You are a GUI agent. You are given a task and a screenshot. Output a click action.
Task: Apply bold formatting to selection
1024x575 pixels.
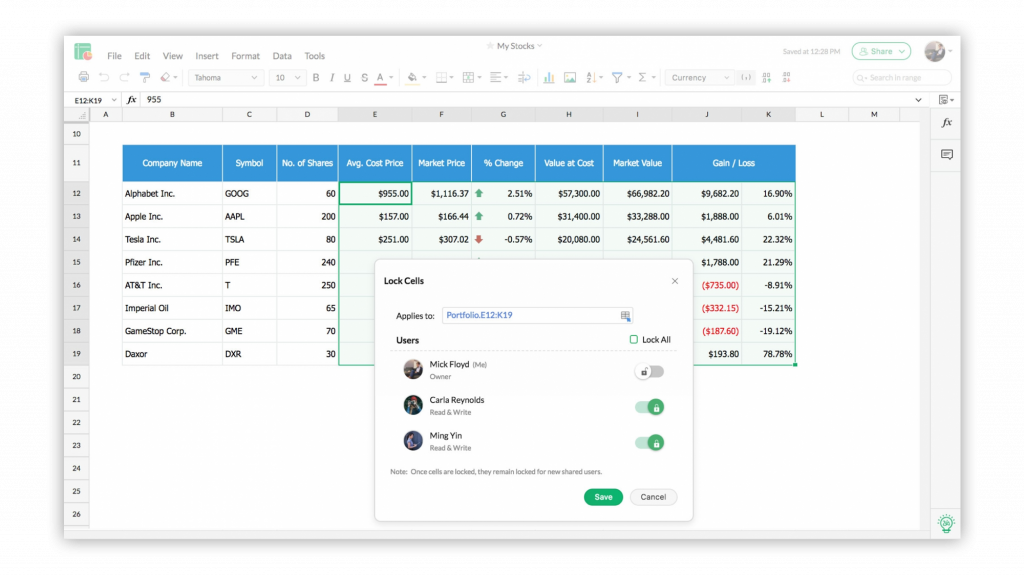tap(316, 77)
